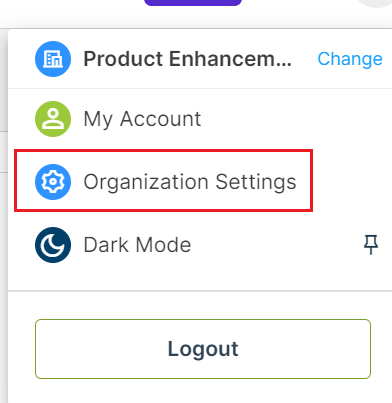
Task: Click the Organization Settings text label
Action: [x=190, y=182]
